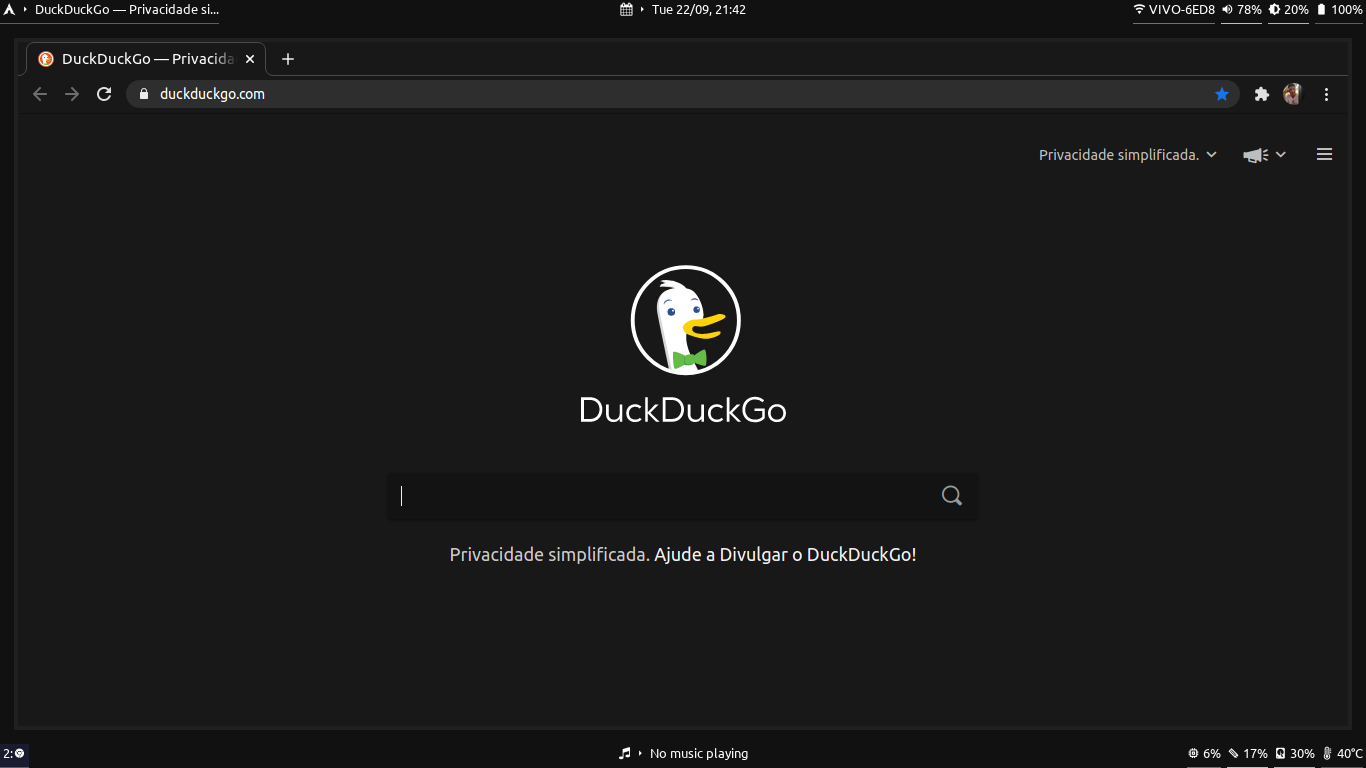This screenshot has width=1366, height=768.
Task: Focus the DuckDuckGo search box
Action: point(683,496)
